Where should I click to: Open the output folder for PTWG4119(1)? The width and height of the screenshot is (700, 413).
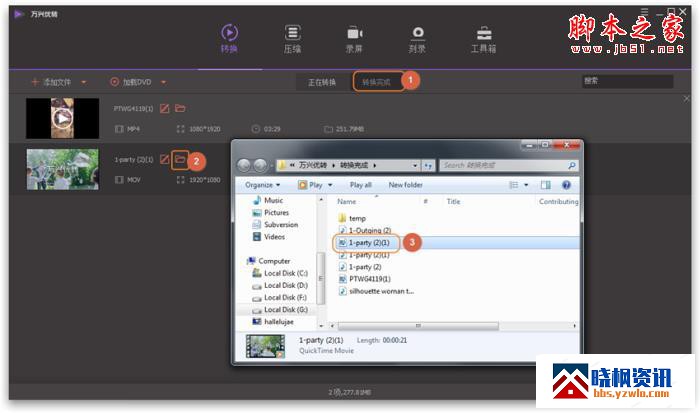[180, 108]
